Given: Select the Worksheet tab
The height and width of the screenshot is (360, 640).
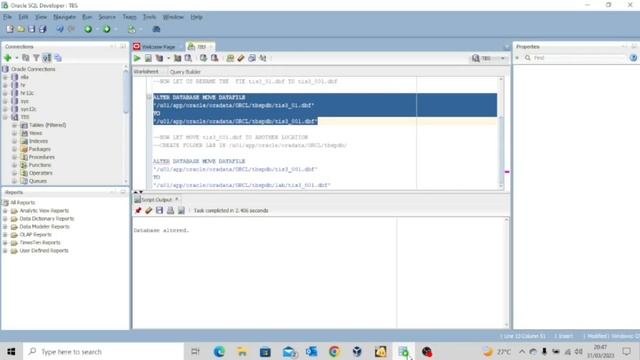Looking at the screenshot, I should [146, 72].
